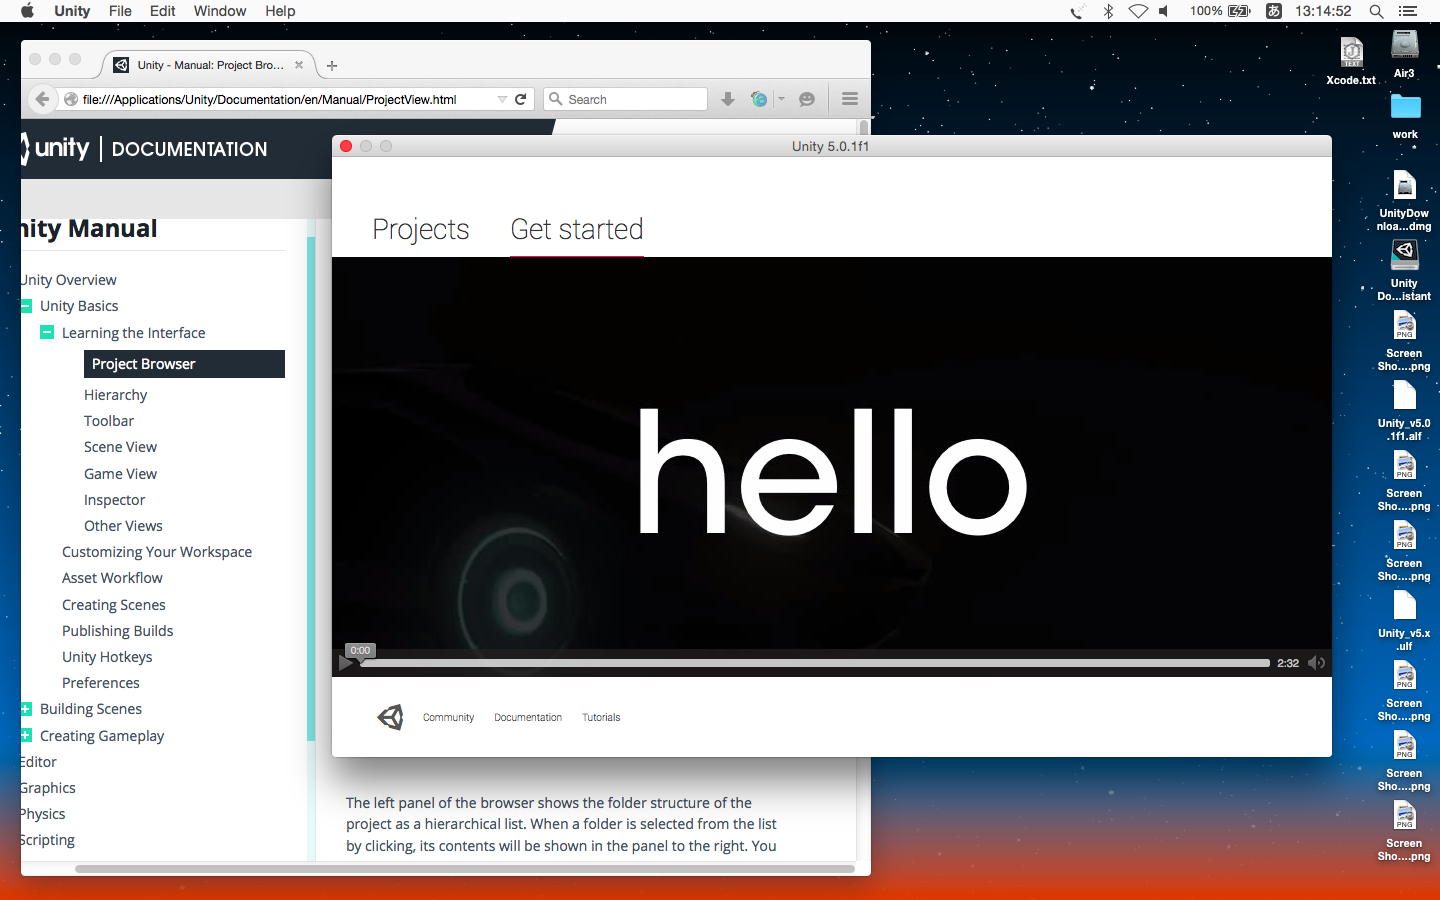1440x900 pixels.
Task: Select the work folder on desktop
Action: coord(1405,115)
